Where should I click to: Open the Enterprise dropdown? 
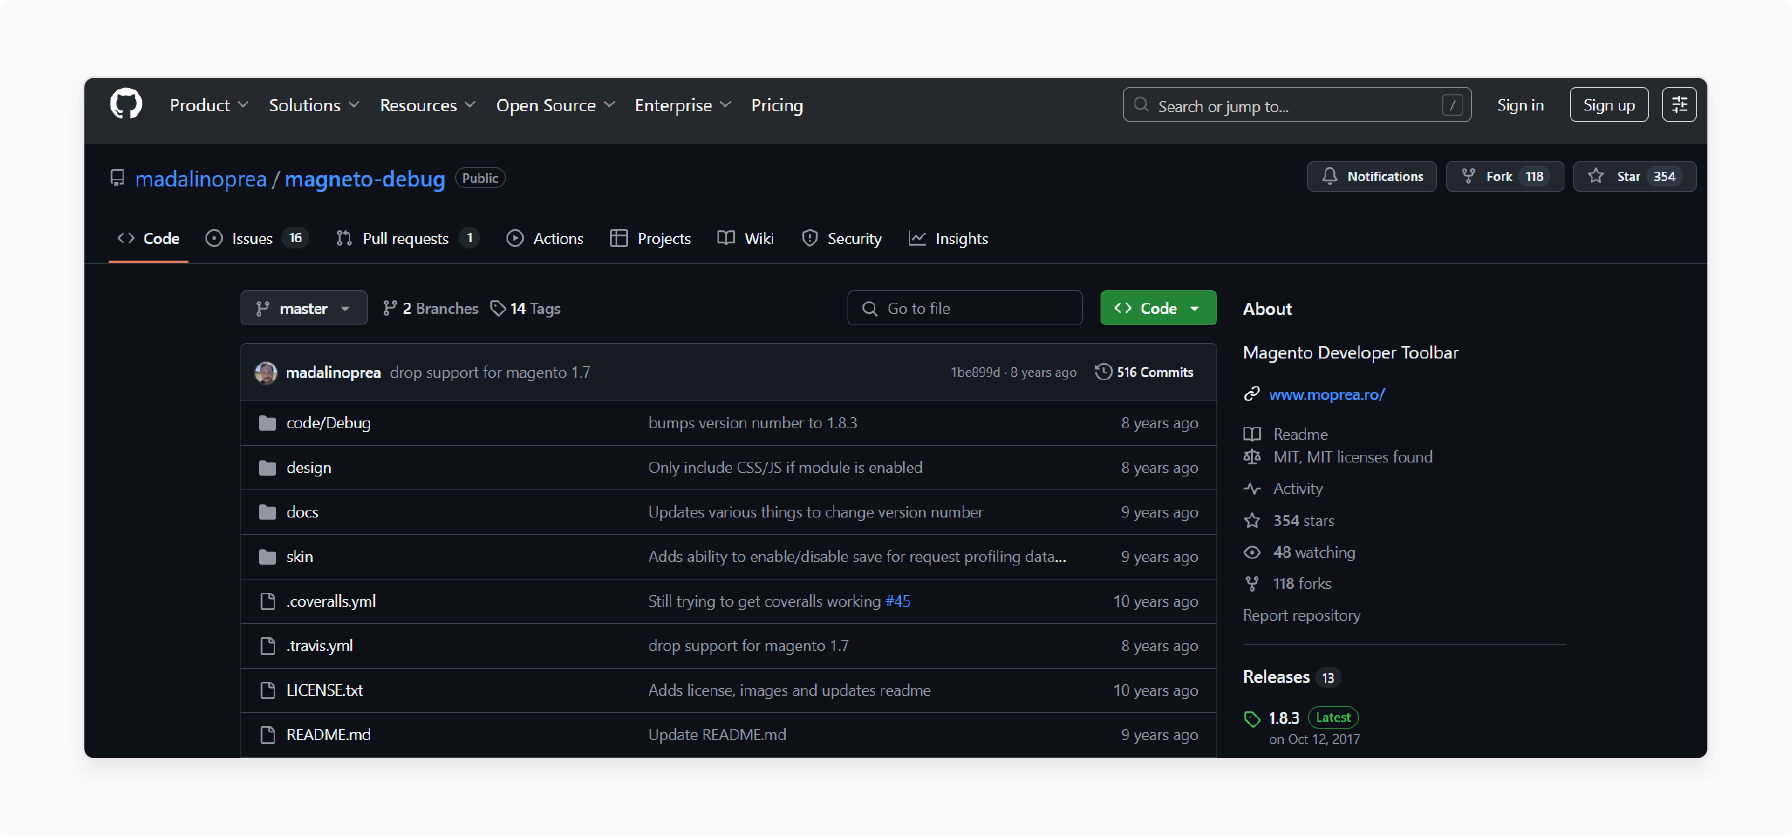click(x=683, y=105)
